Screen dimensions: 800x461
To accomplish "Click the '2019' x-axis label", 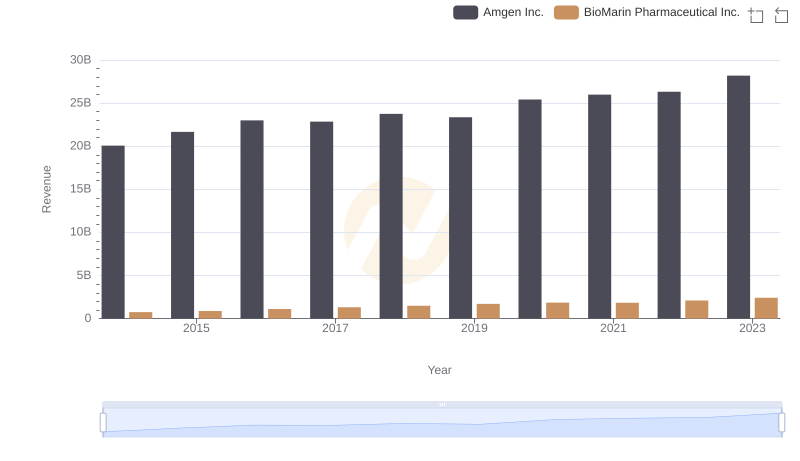I will (474, 328).
